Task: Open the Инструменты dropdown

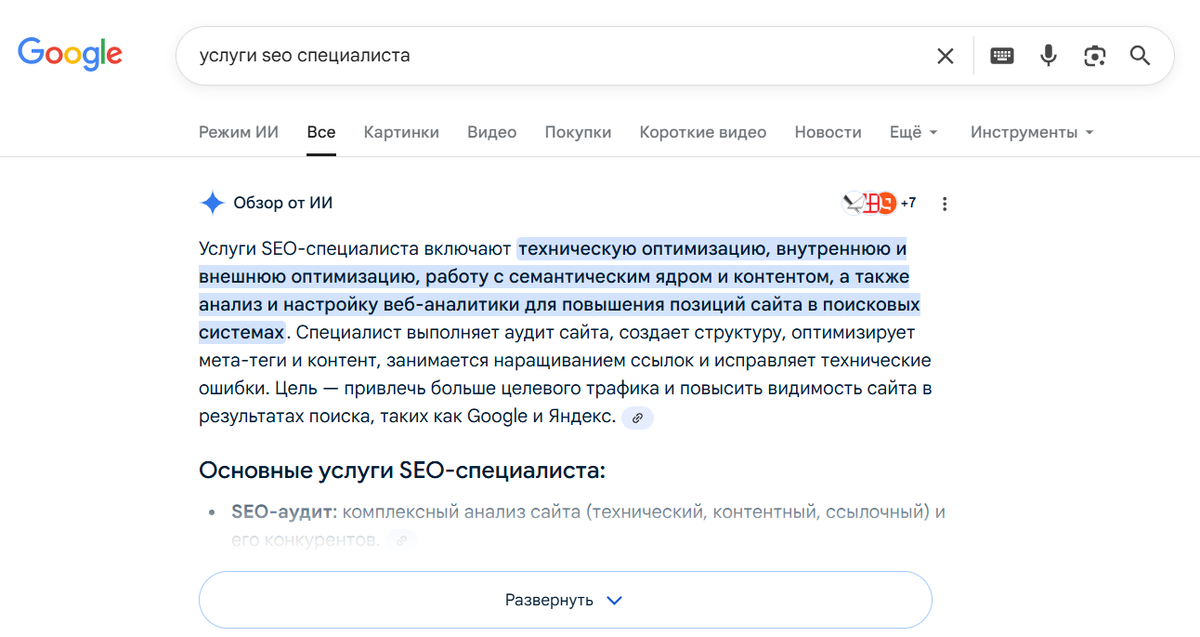Action: [1031, 132]
